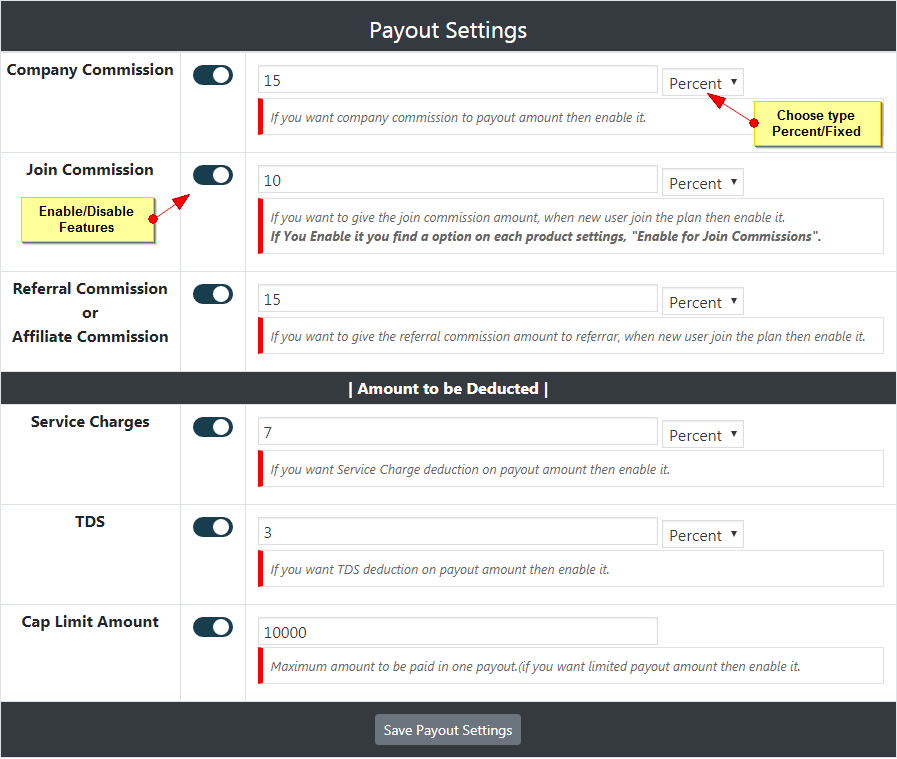Toggle the TDS deduction switch

point(212,526)
